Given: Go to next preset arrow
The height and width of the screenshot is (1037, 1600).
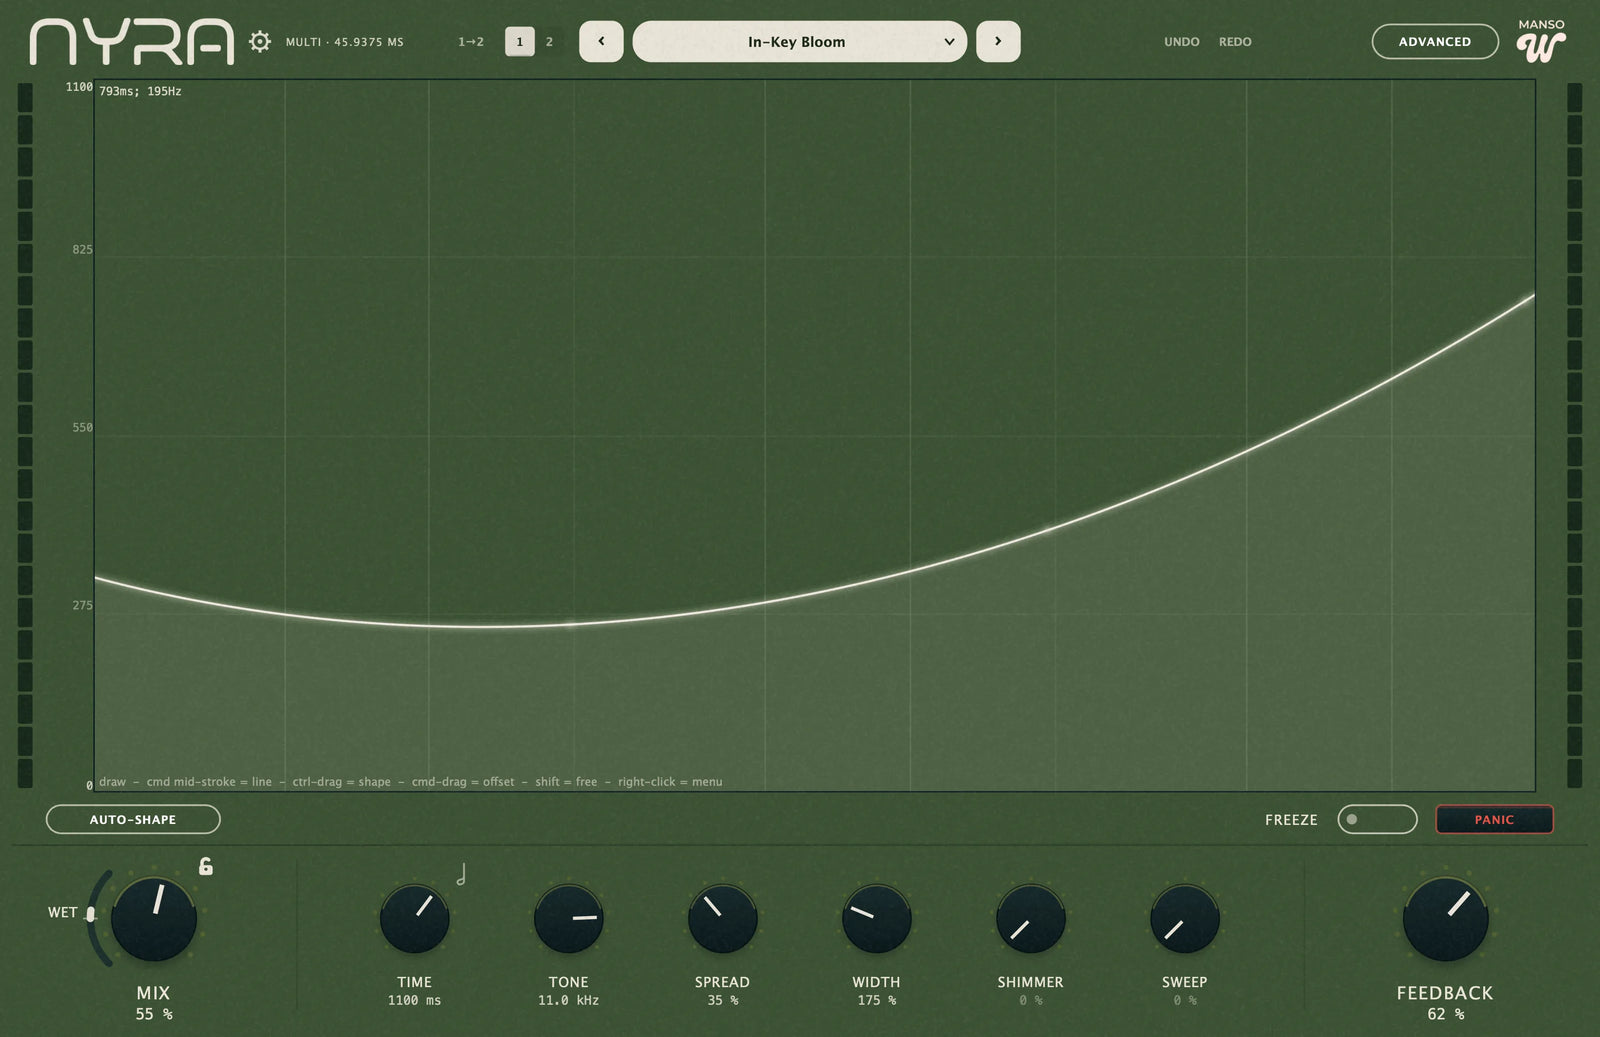Looking at the screenshot, I should [998, 42].
